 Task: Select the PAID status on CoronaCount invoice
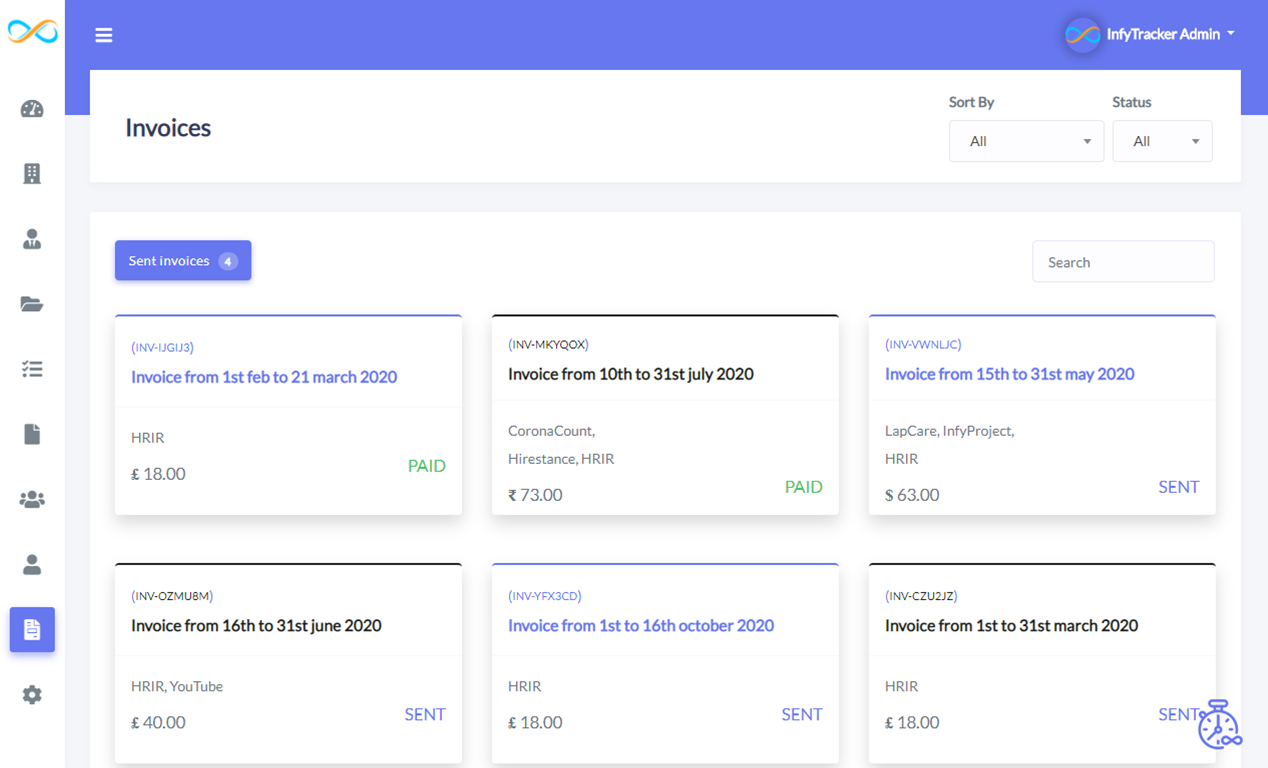point(803,486)
